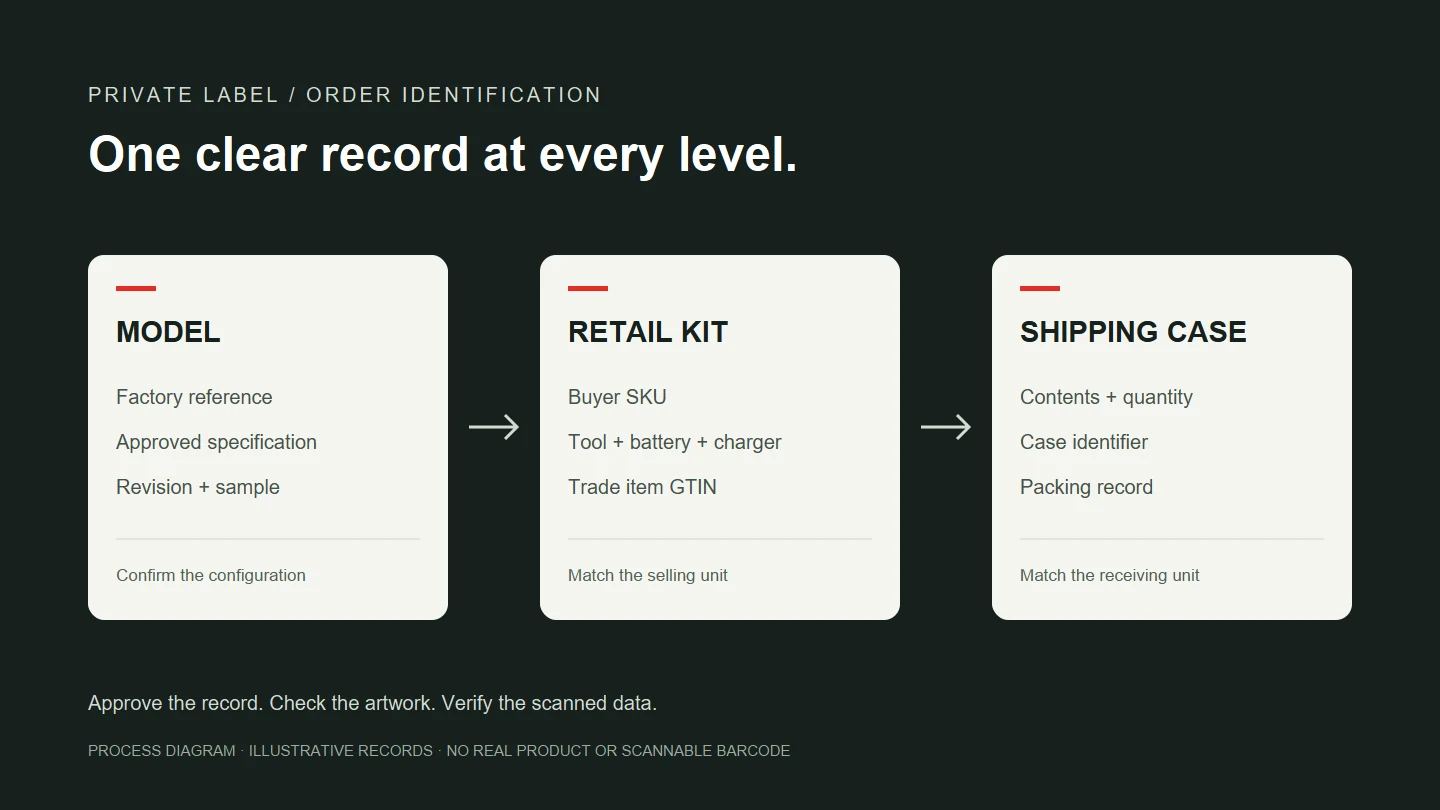Click 'Match the selling unit' footer text
Screen dimensions: 1440x810
click(648, 575)
